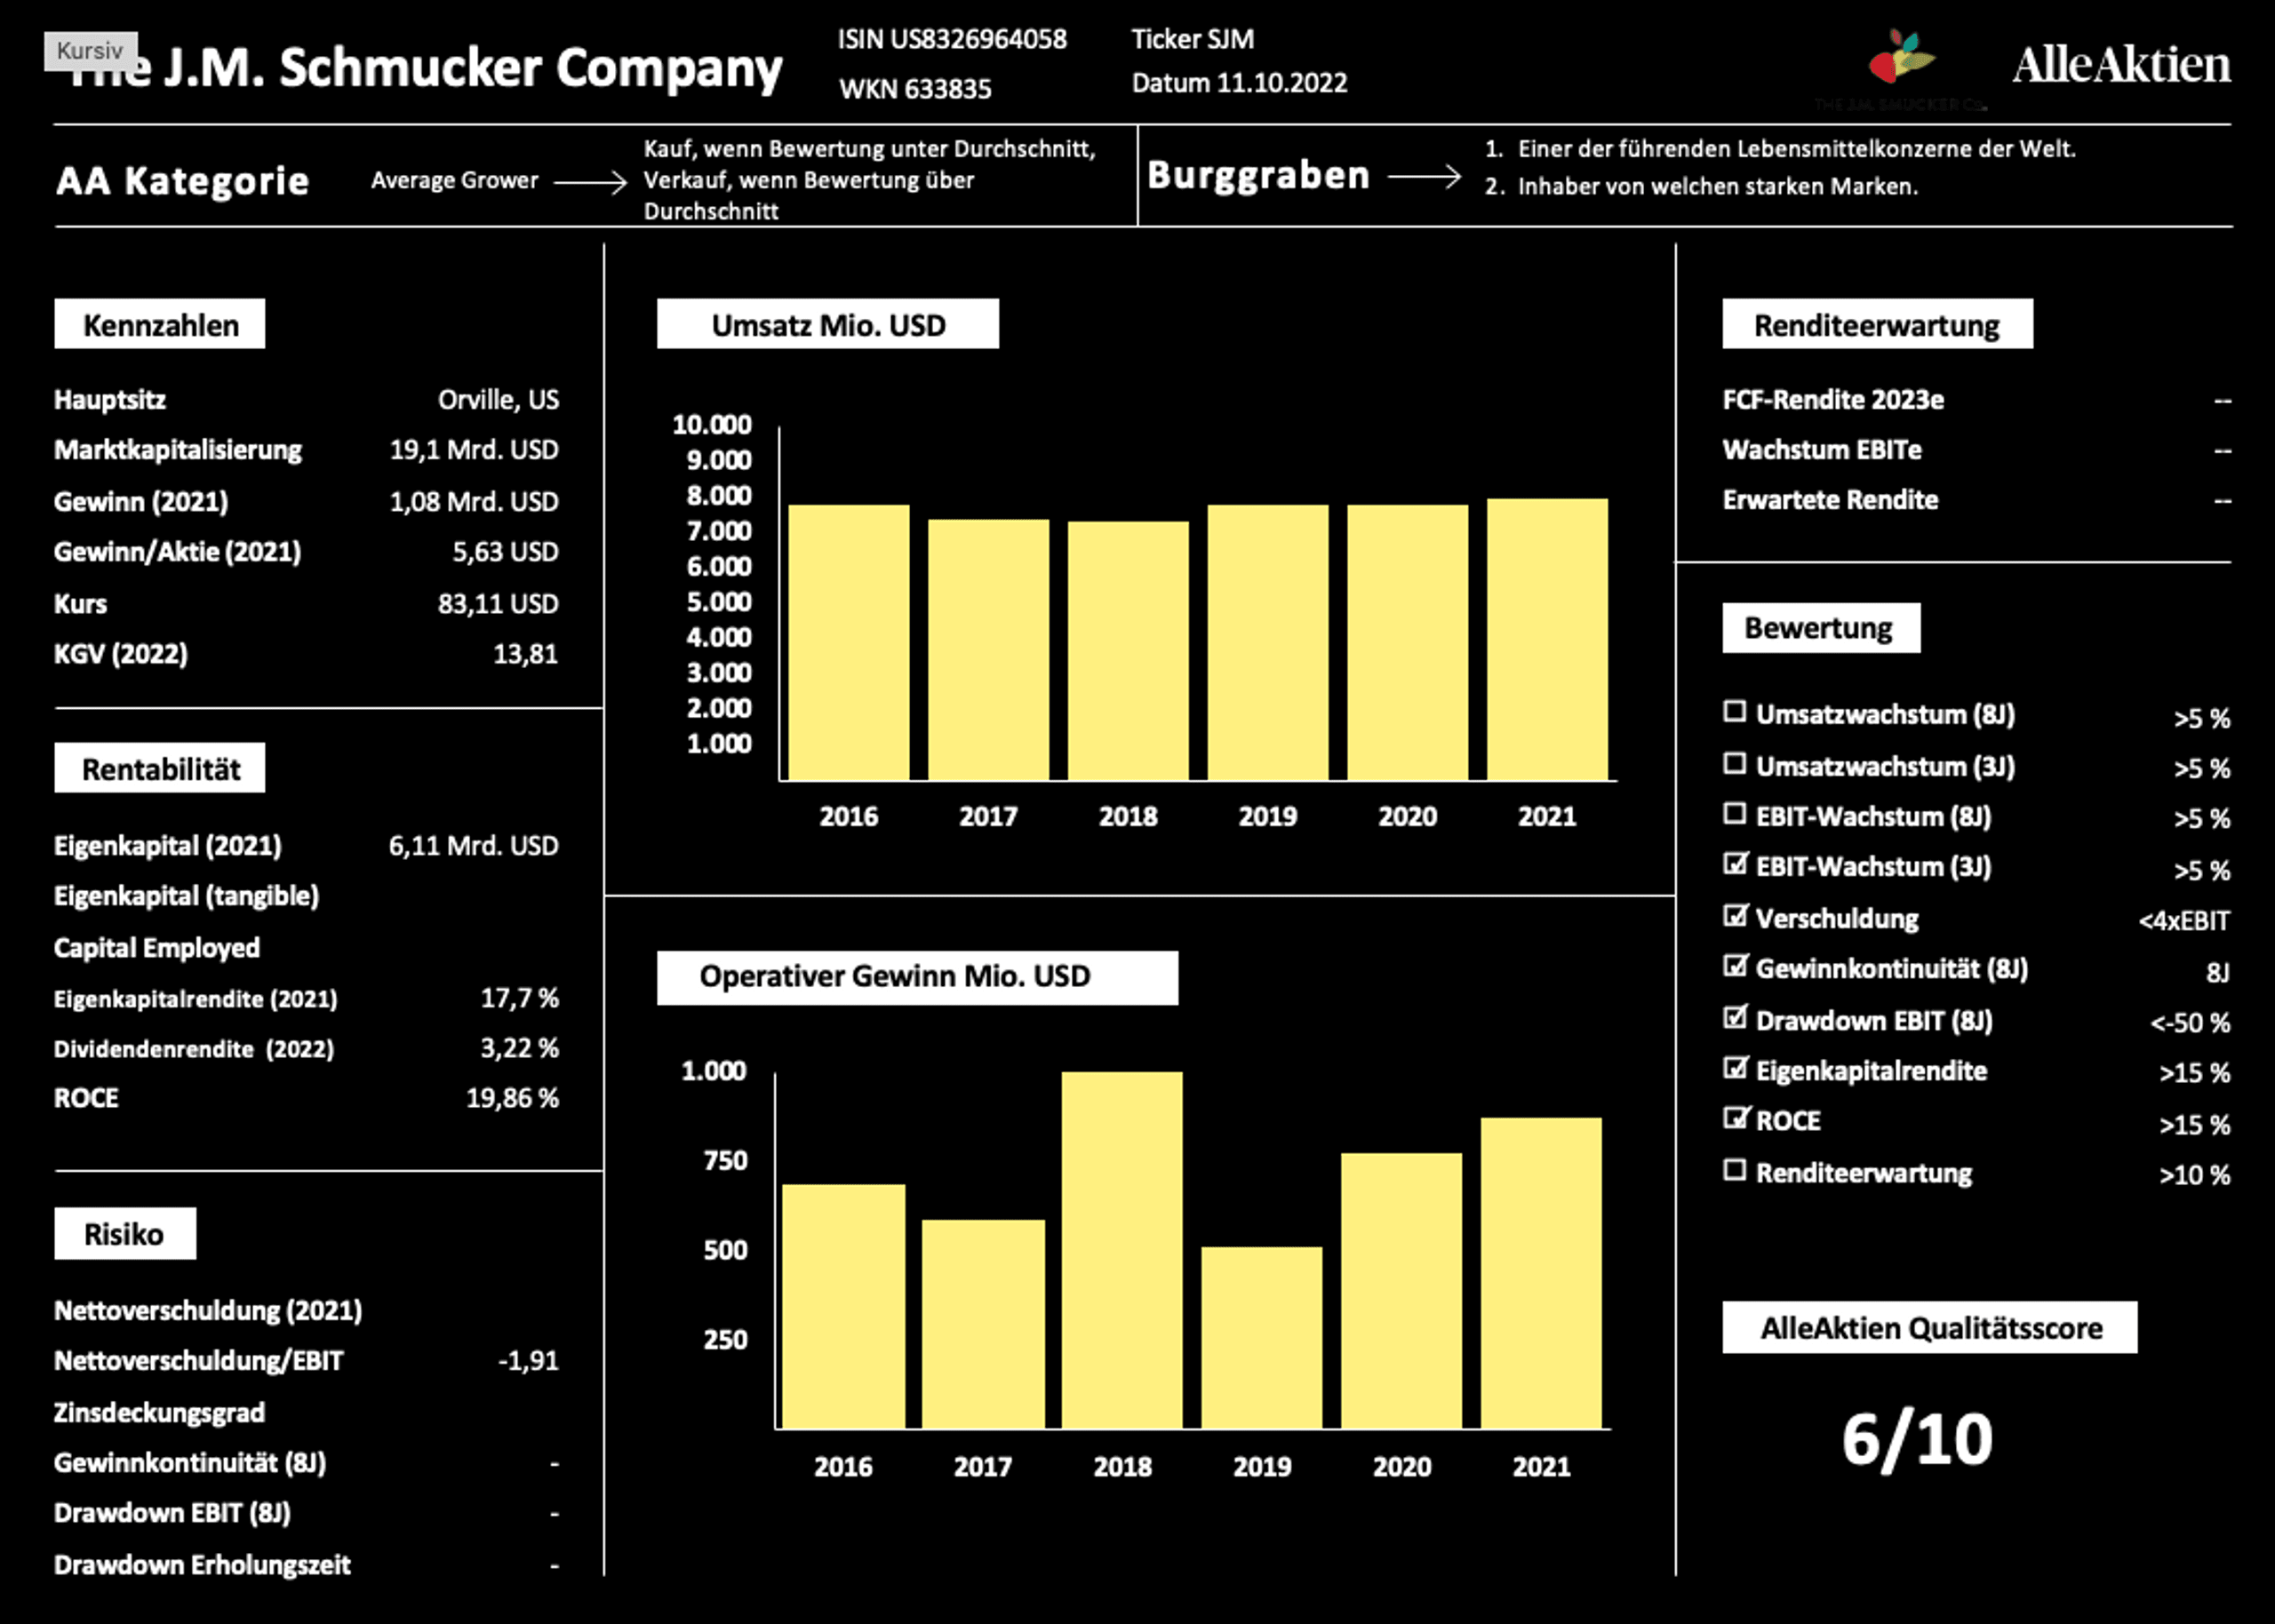Select the Kennzahlen section header
Screen dimensions: 2275x1624
[x=160, y=324]
